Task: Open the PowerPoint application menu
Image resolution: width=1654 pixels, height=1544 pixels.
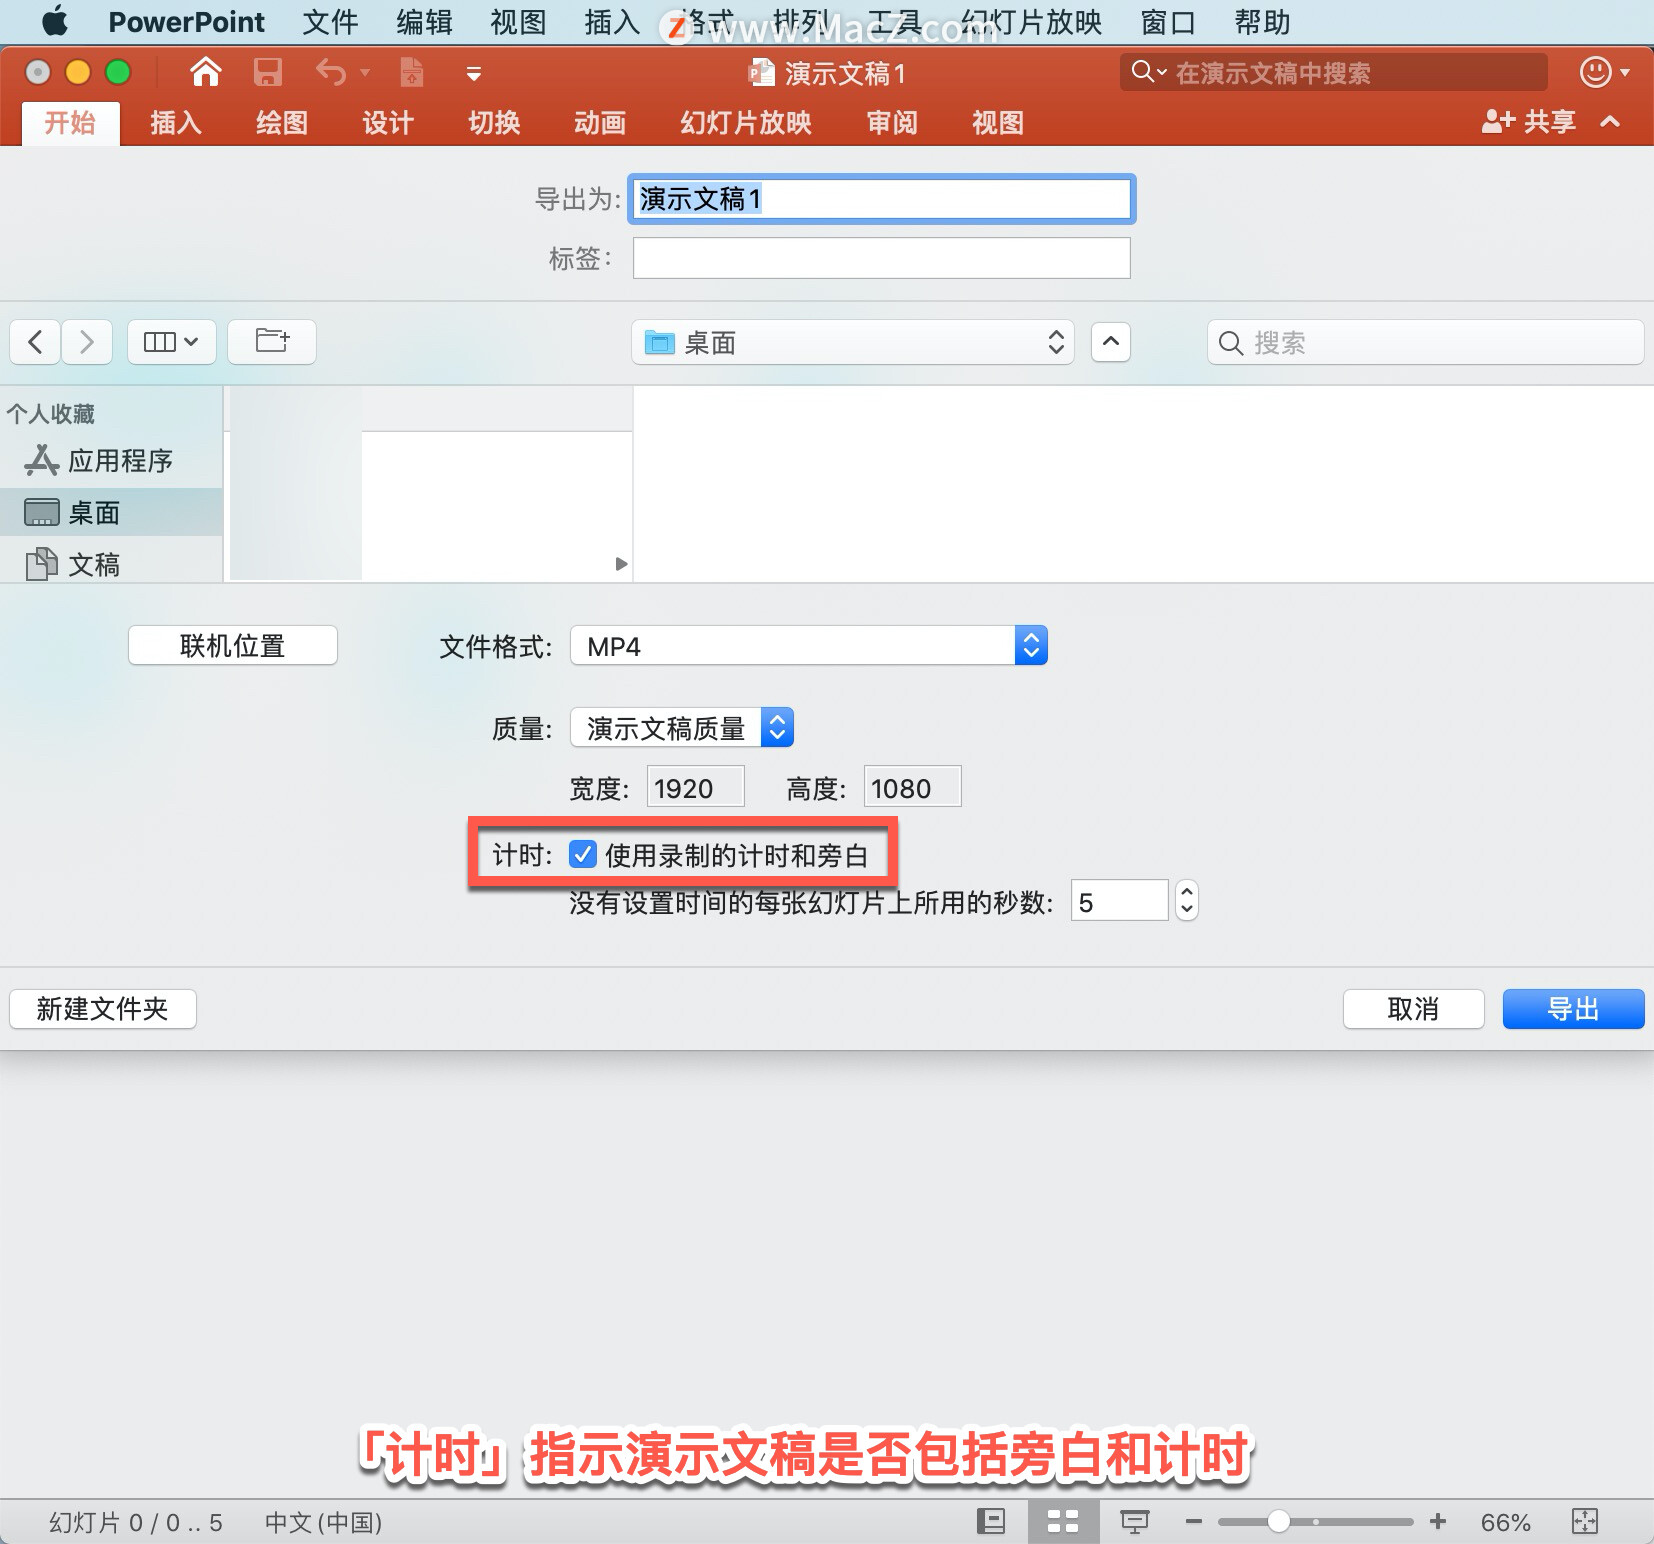Action: pos(186,22)
